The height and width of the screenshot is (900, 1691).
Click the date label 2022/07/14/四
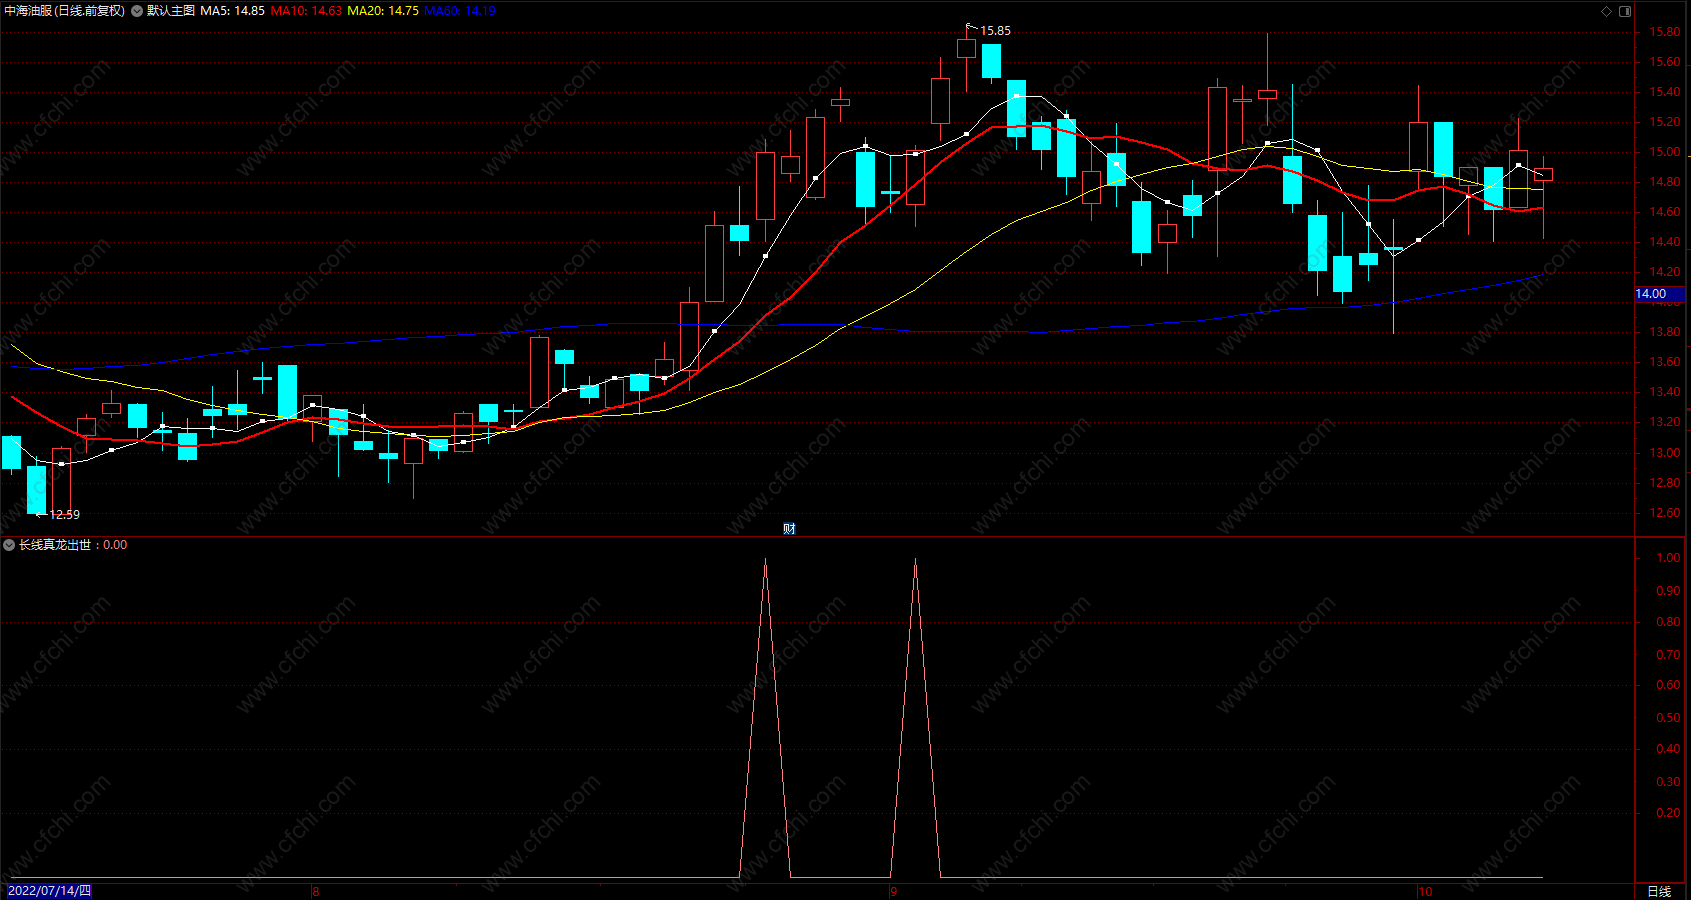point(49,891)
